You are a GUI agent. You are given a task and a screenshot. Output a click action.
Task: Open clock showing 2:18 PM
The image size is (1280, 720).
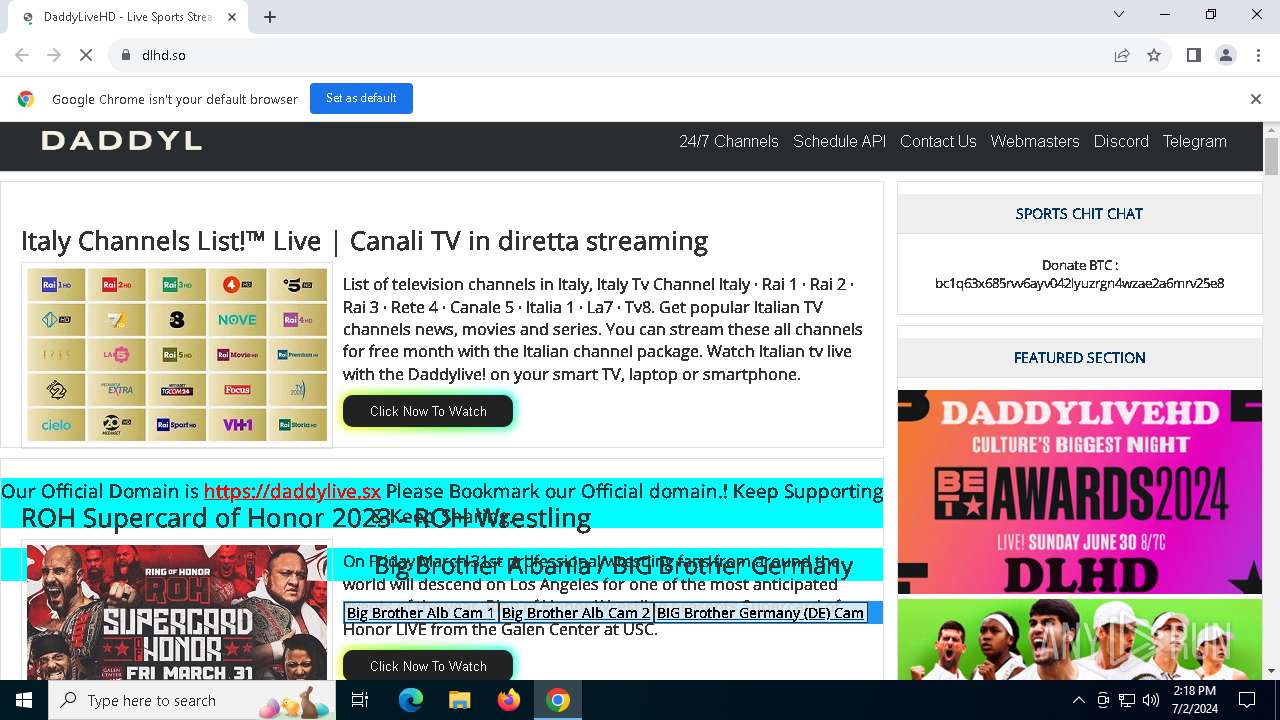tap(1195, 700)
